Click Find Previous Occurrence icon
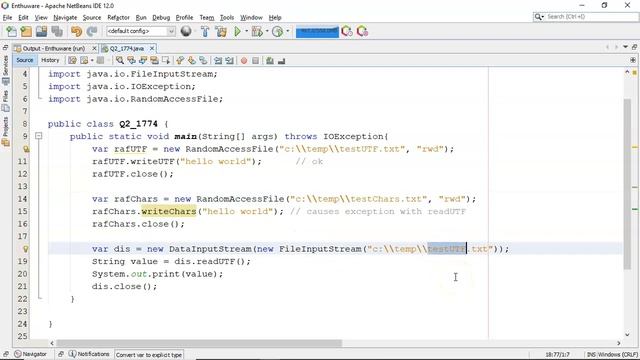The width and height of the screenshot is (640, 360). pyautogui.click(x=131, y=60)
